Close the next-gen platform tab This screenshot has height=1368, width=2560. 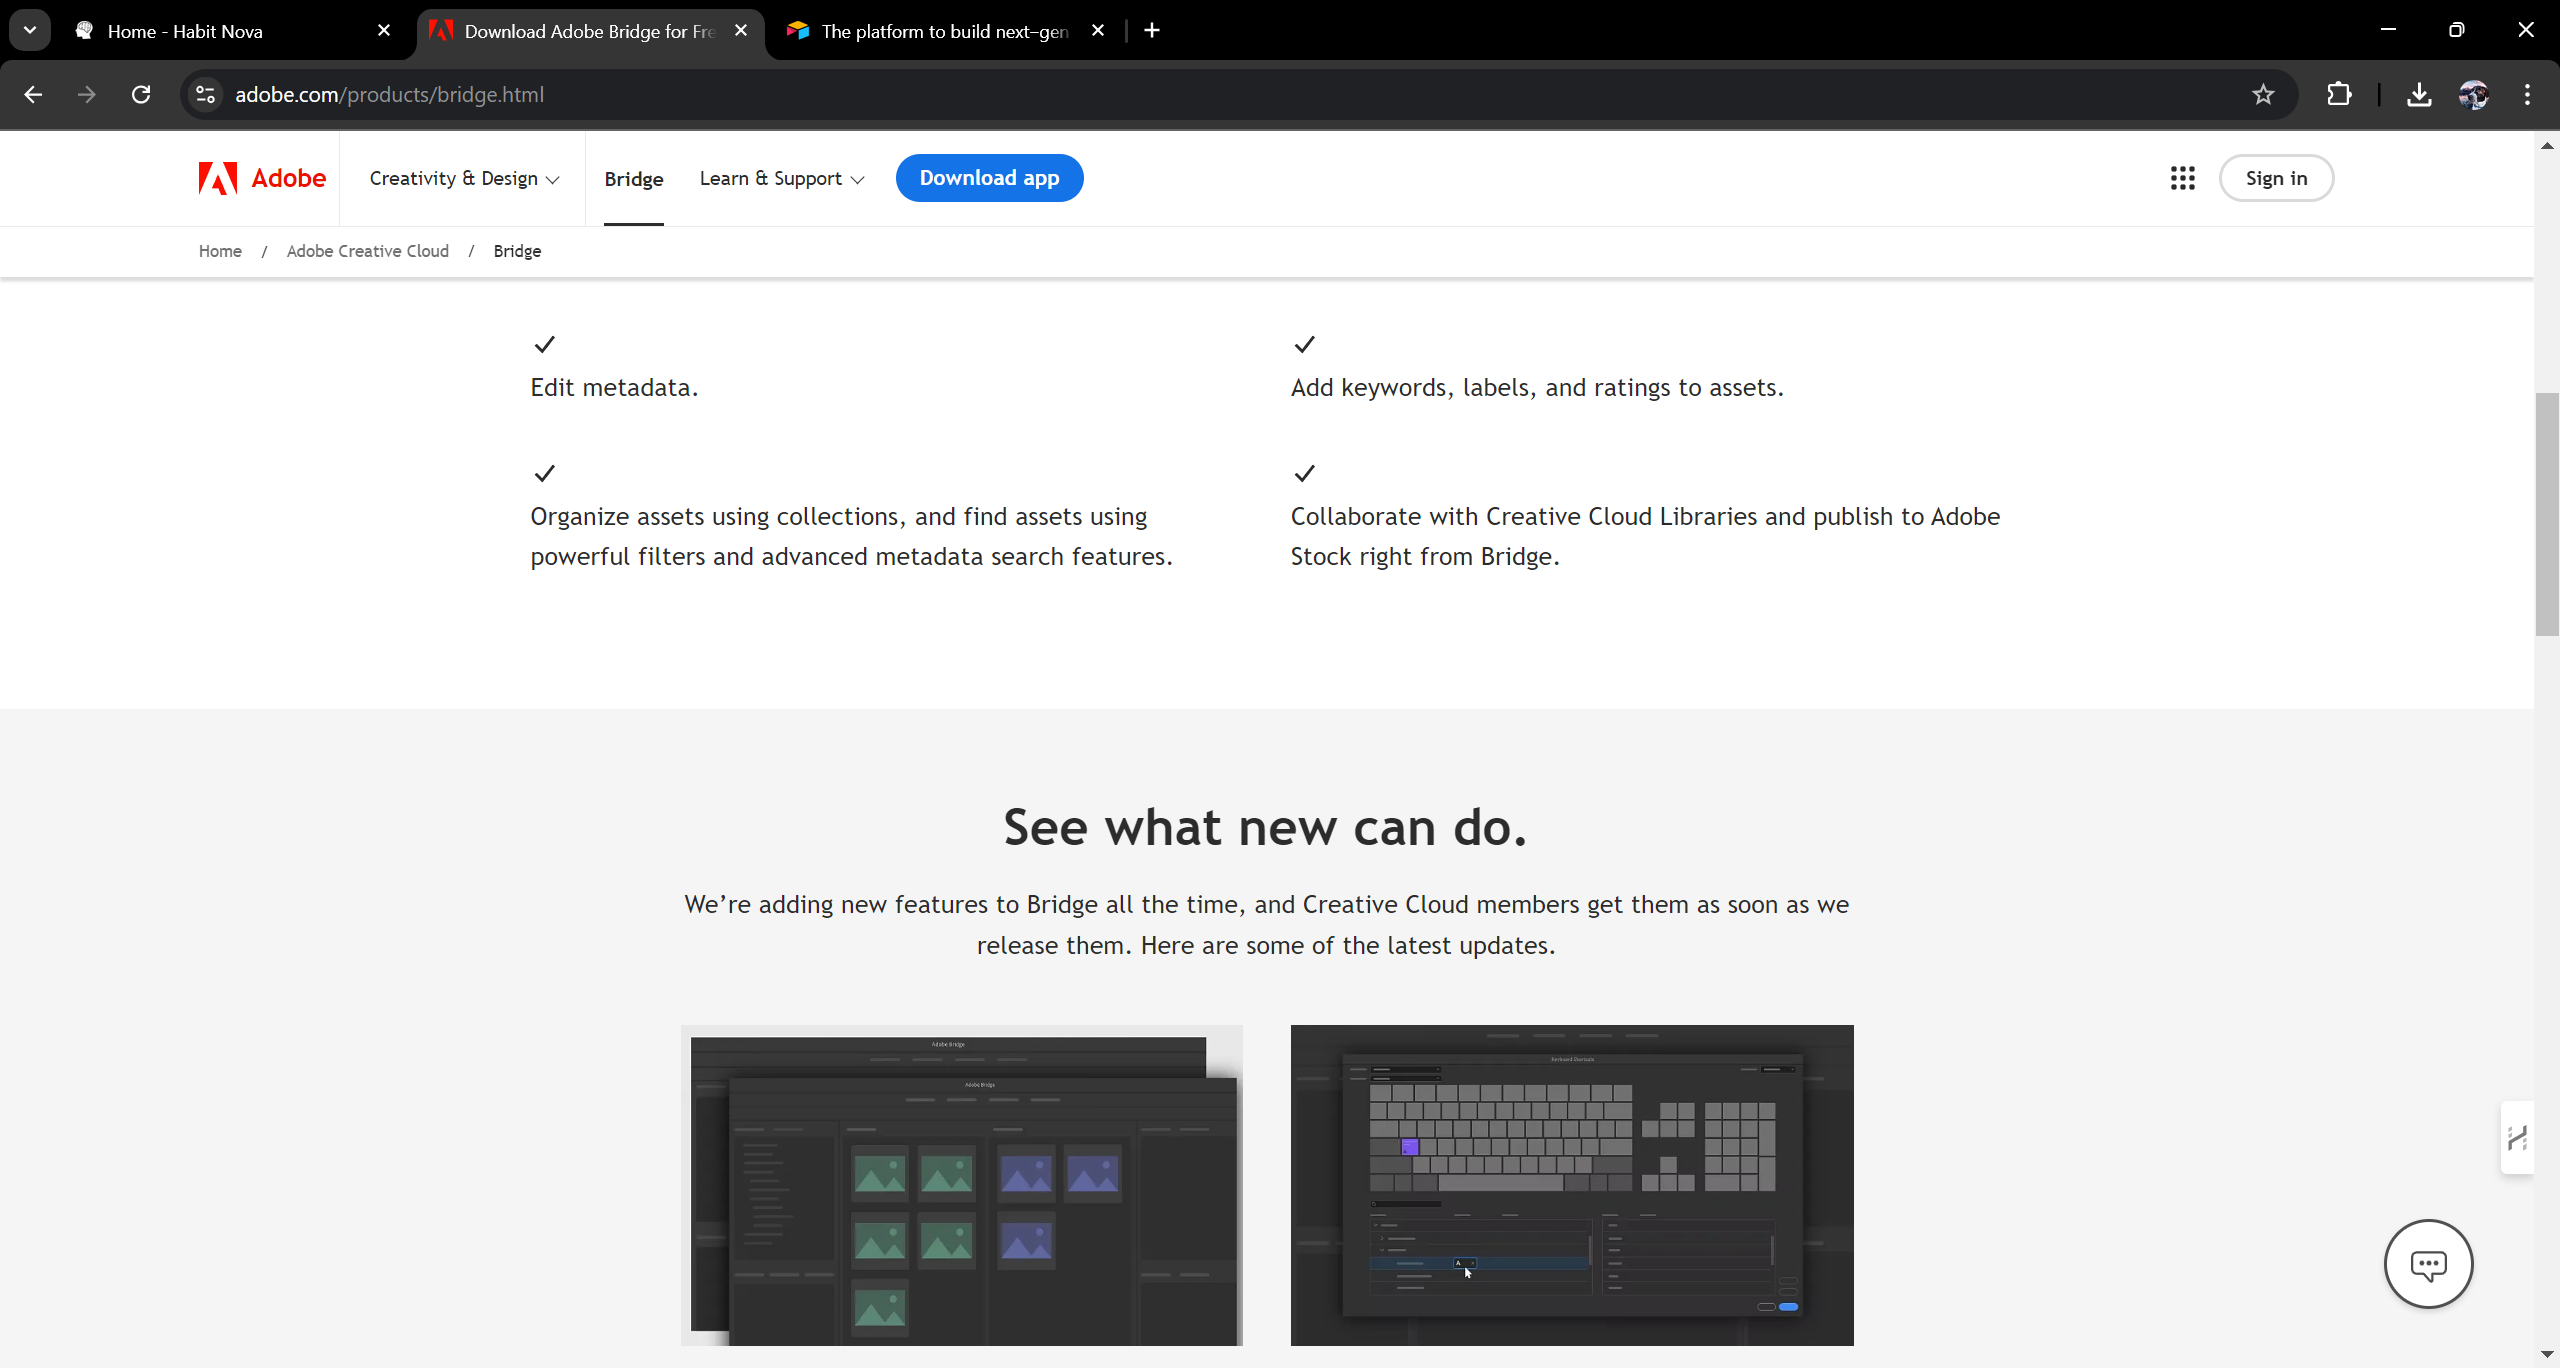tap(1098, 30)
